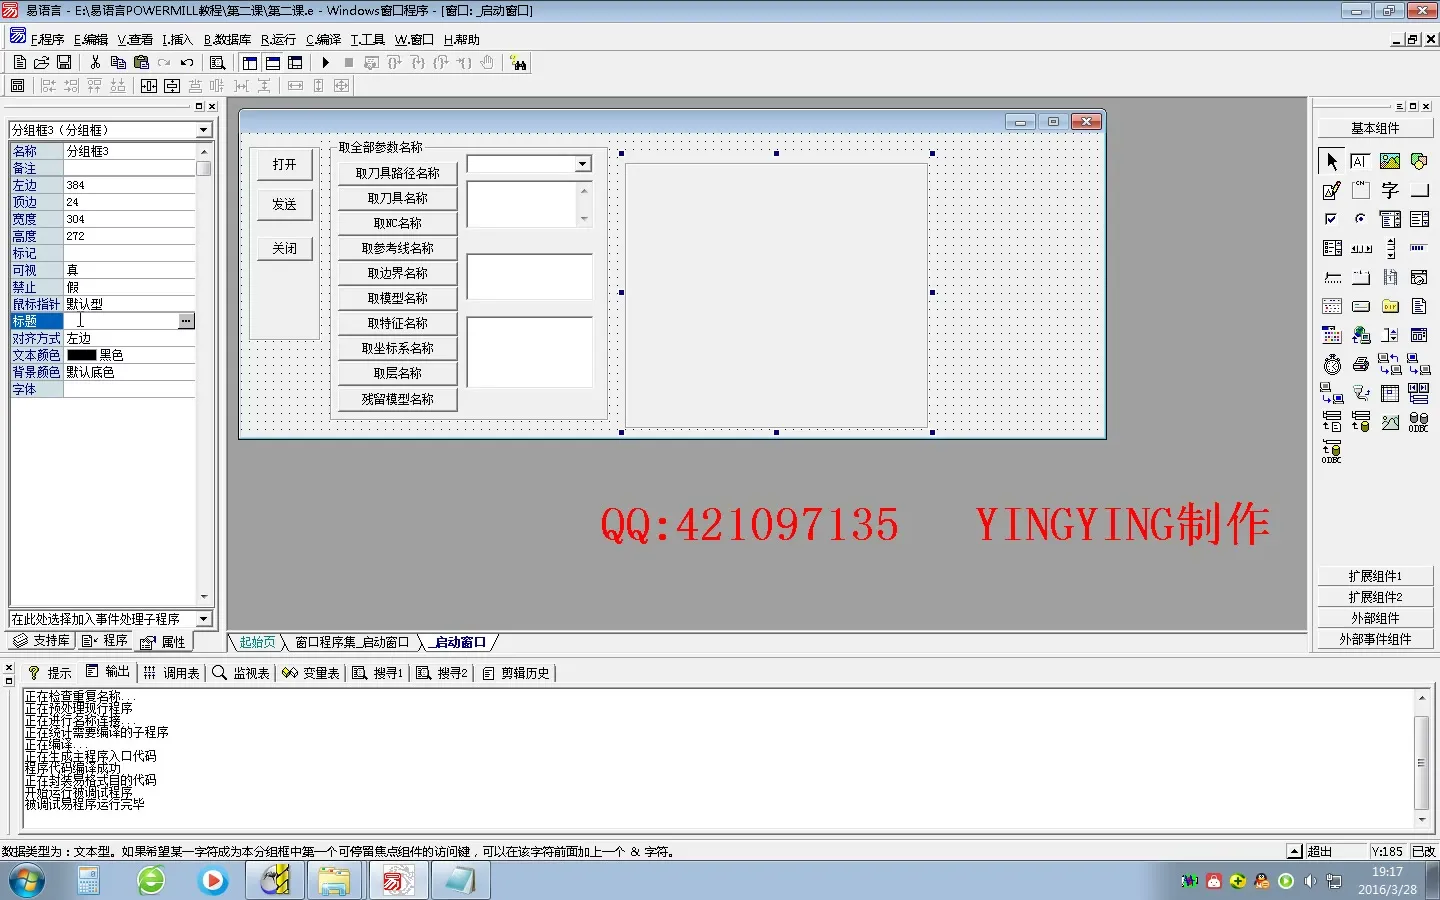This screenshot has height=900, width=1440.
Task: Click the 扩展组件1 palette button
Action: point(1375,576)
